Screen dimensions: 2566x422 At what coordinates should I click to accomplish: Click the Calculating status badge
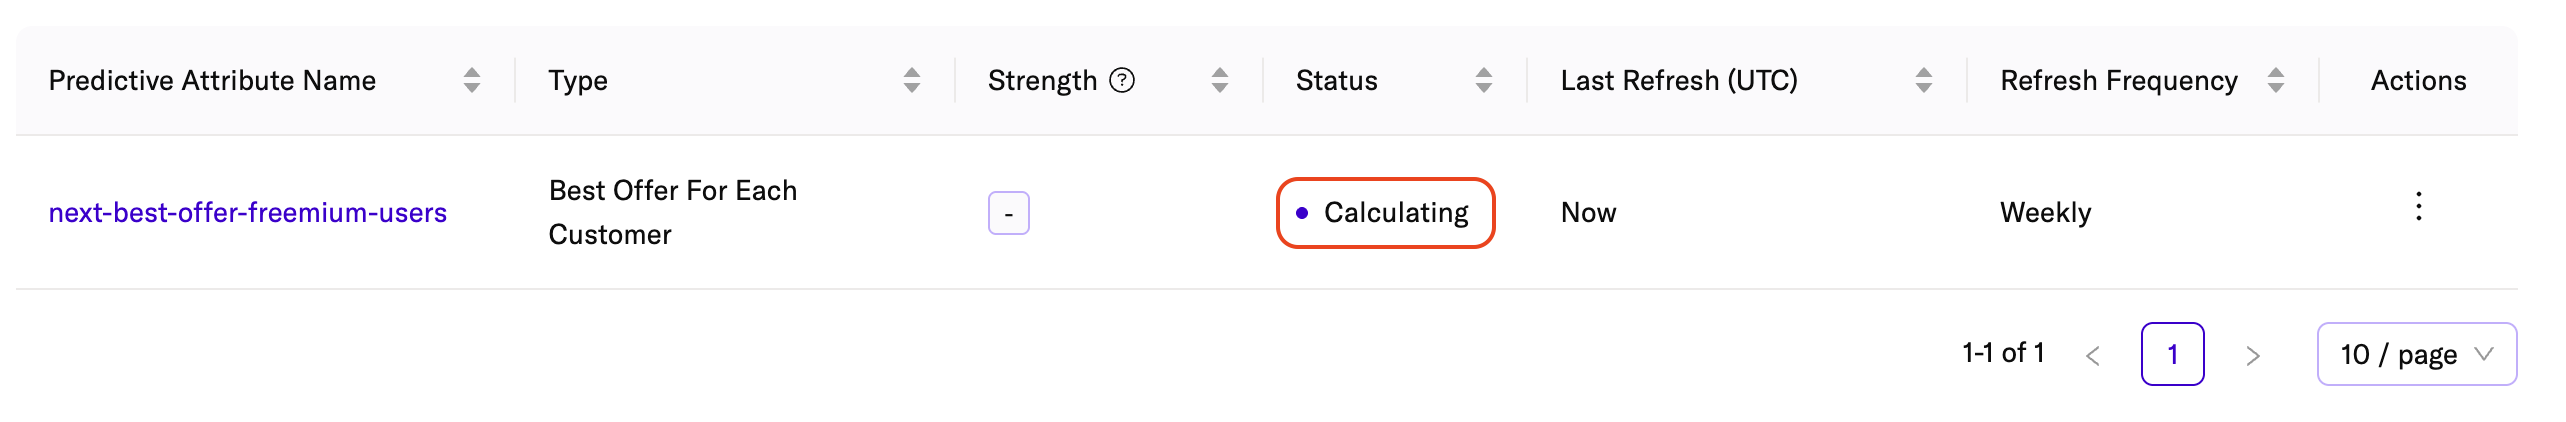click(1385, 213)
